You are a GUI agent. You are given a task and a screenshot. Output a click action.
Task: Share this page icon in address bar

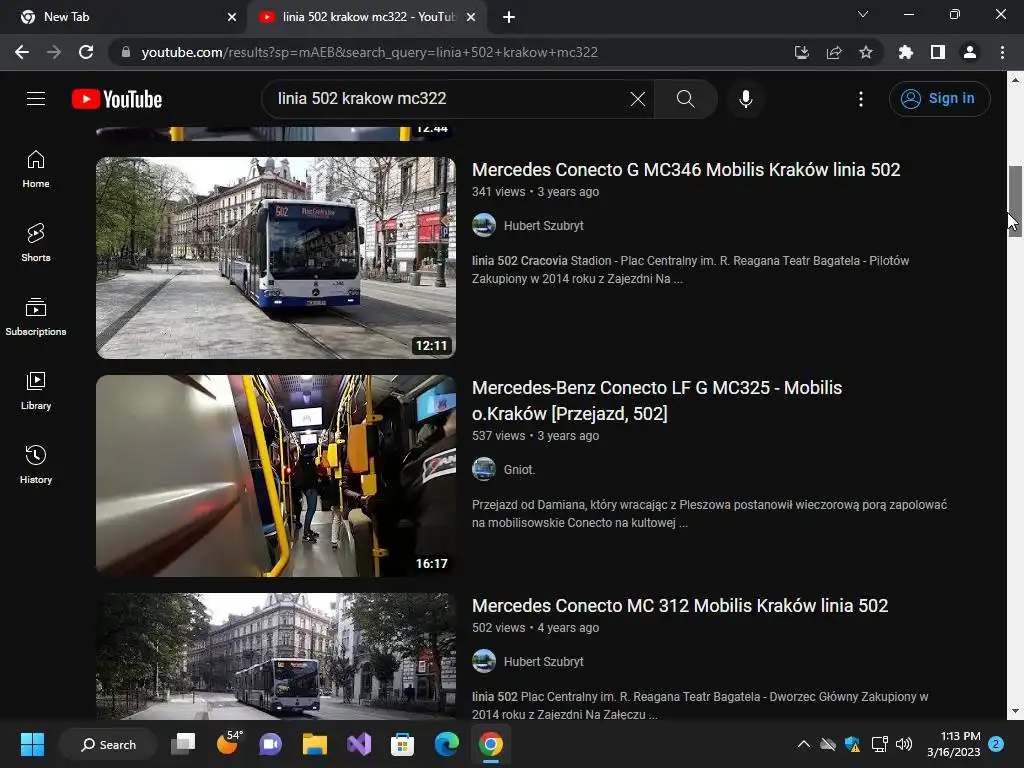coord(834,52)
